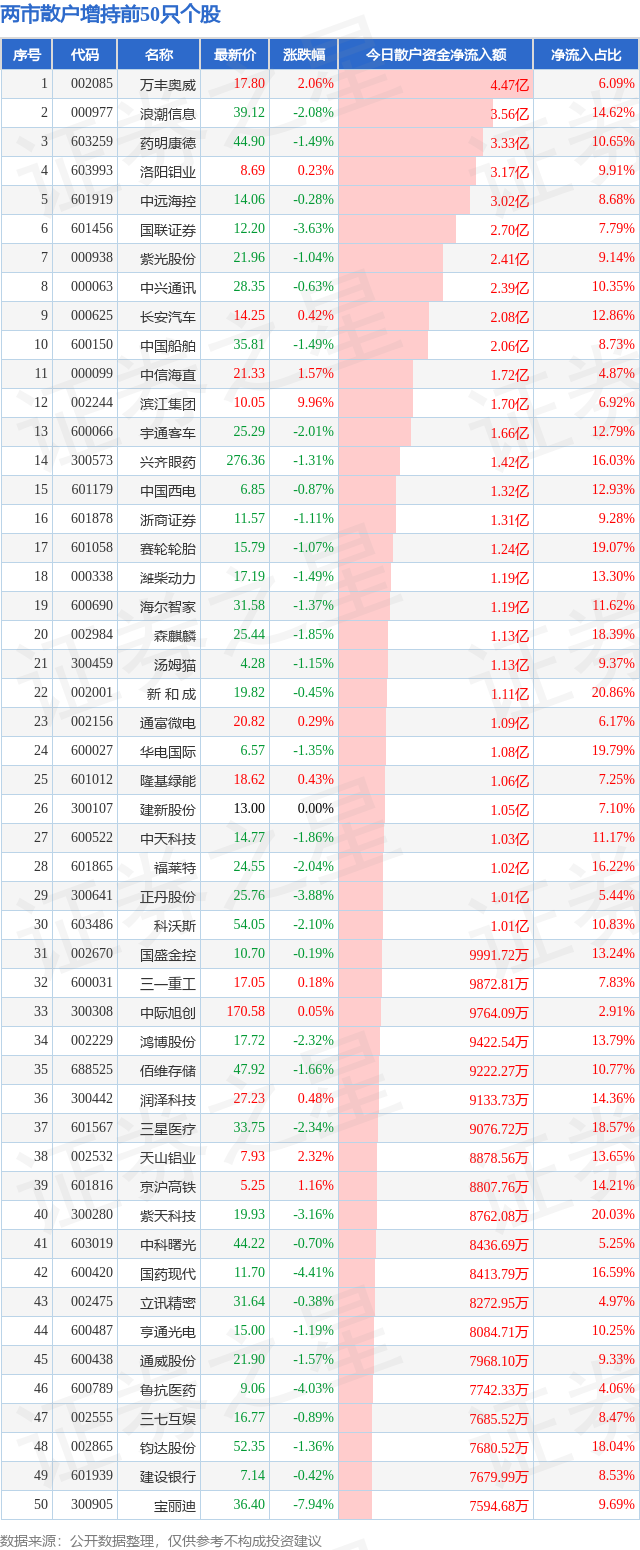Screen dimensions: 640x1550
Task: Click price 276.36 for 兴齐眼药
Action: [x=246, y=461]
